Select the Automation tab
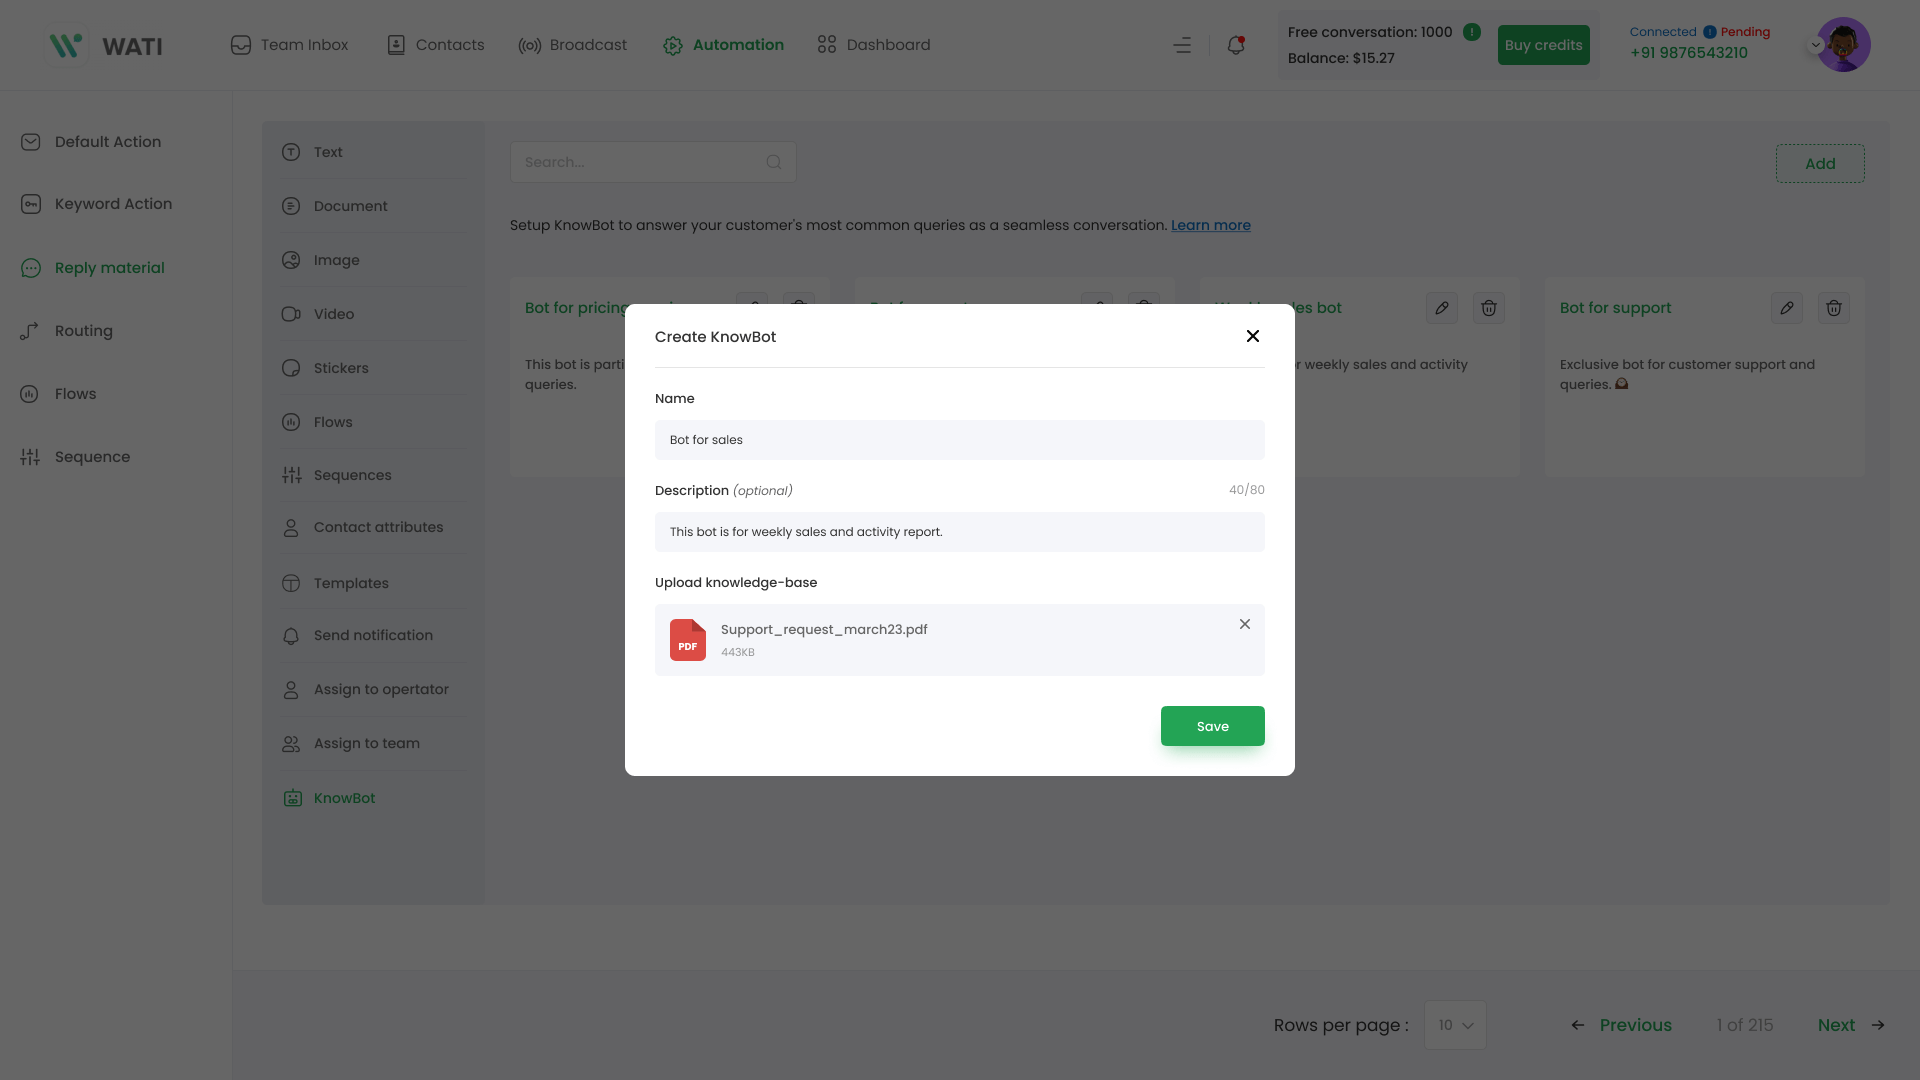 coord(723,45)
